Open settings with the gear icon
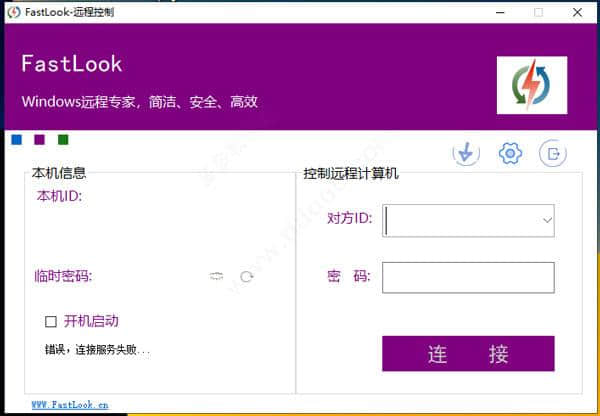Viewport: 600px width, 416px height. point(510,153)
